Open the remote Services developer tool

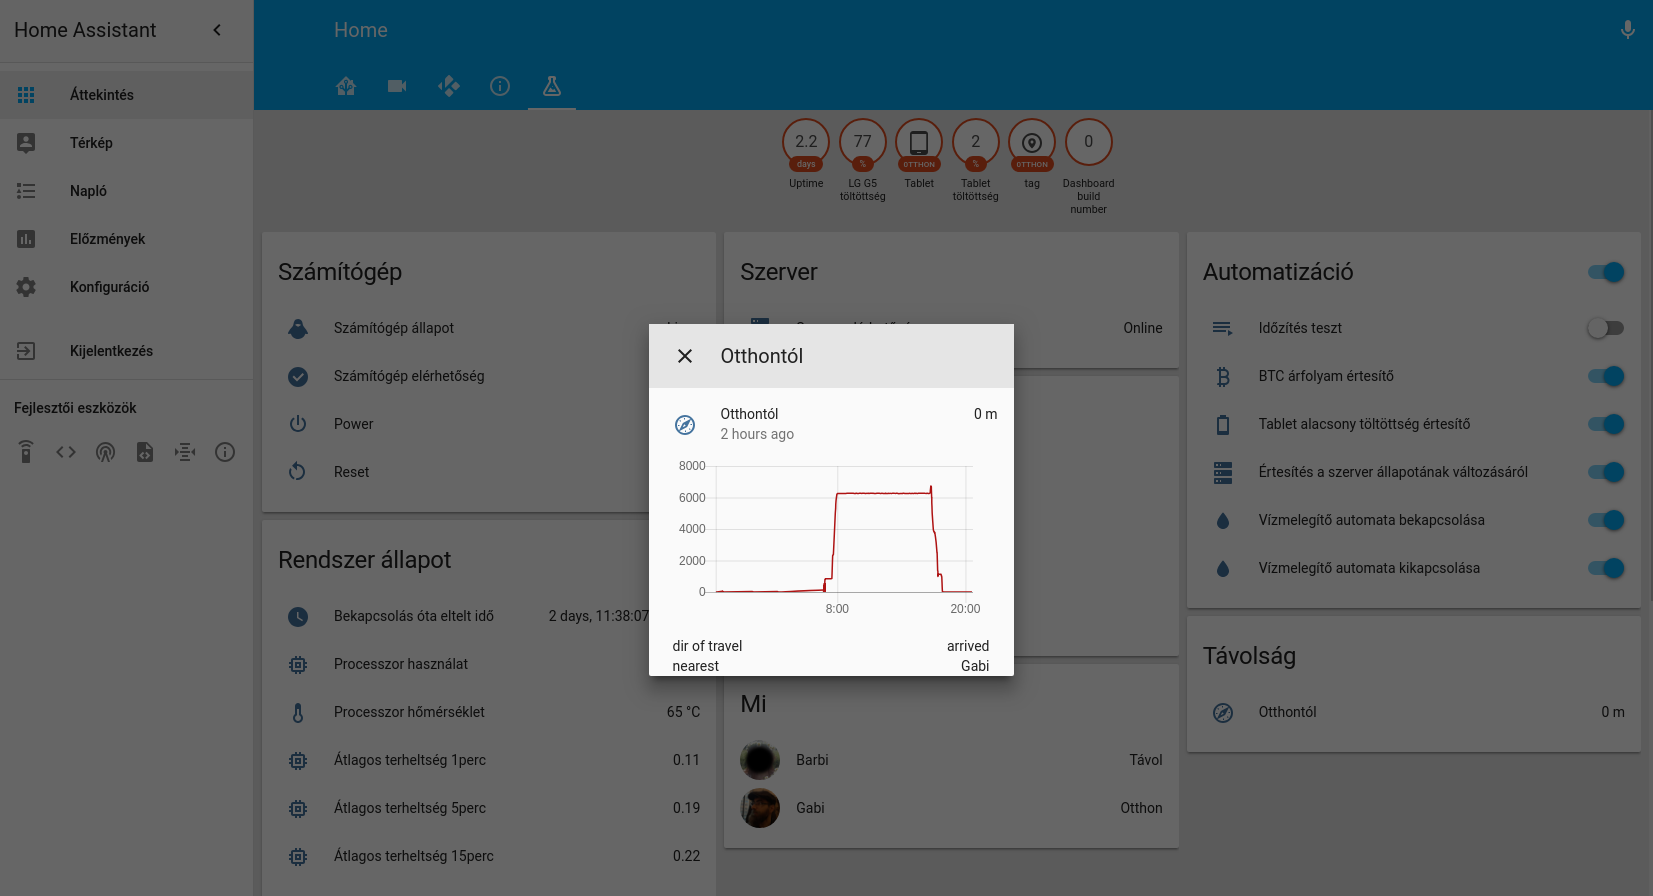coord(26,452)
